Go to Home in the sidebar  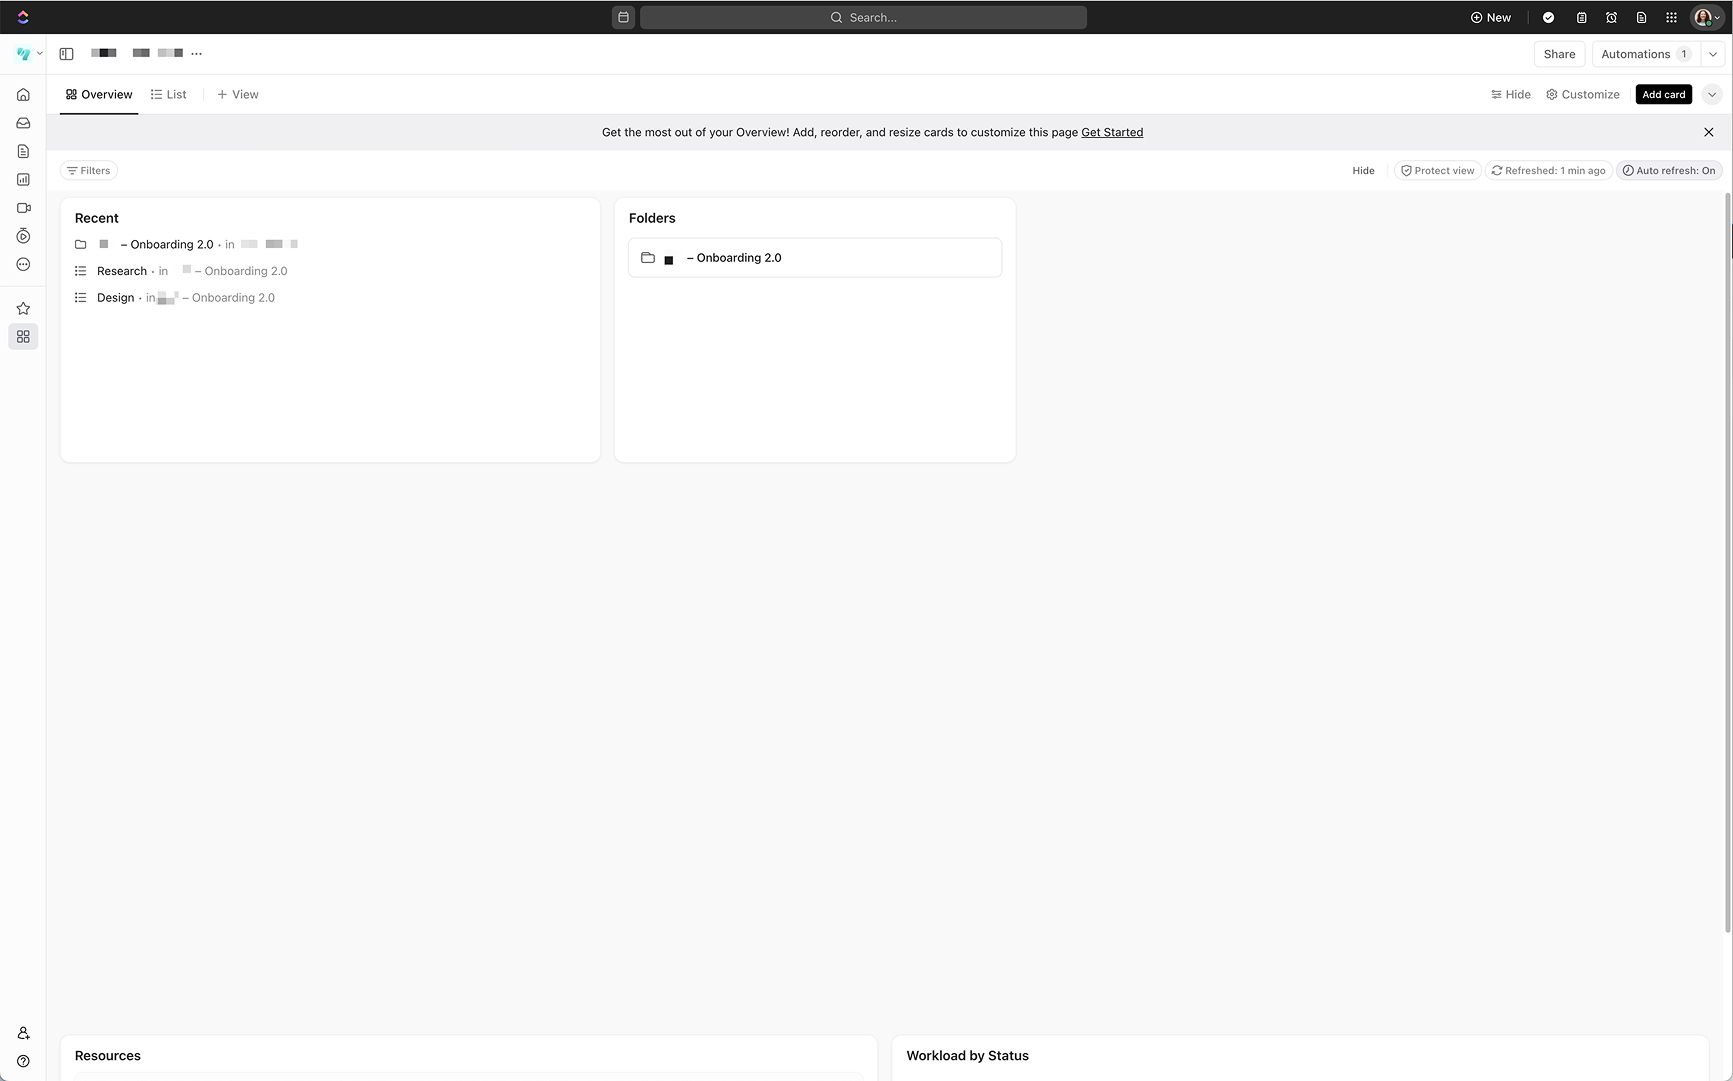pos(23,94)
